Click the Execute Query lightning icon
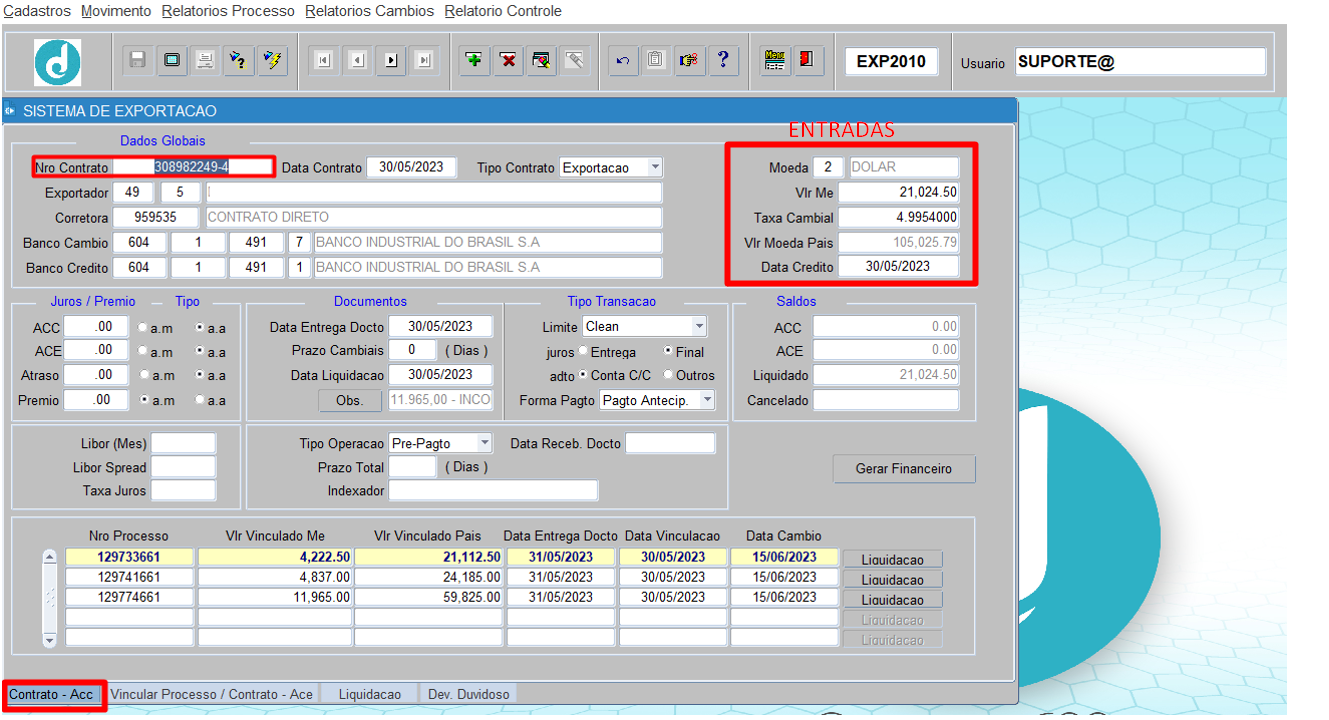This screenshot has width=1329, height=720. pyautogui.click(x=272, y=60)
